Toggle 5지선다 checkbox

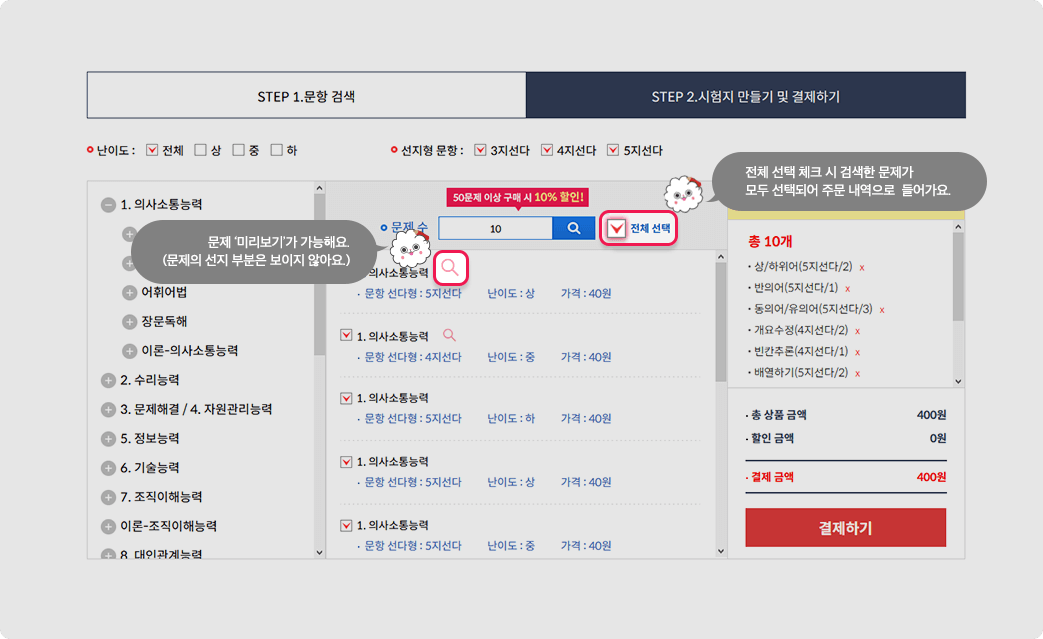pos(613,150)
